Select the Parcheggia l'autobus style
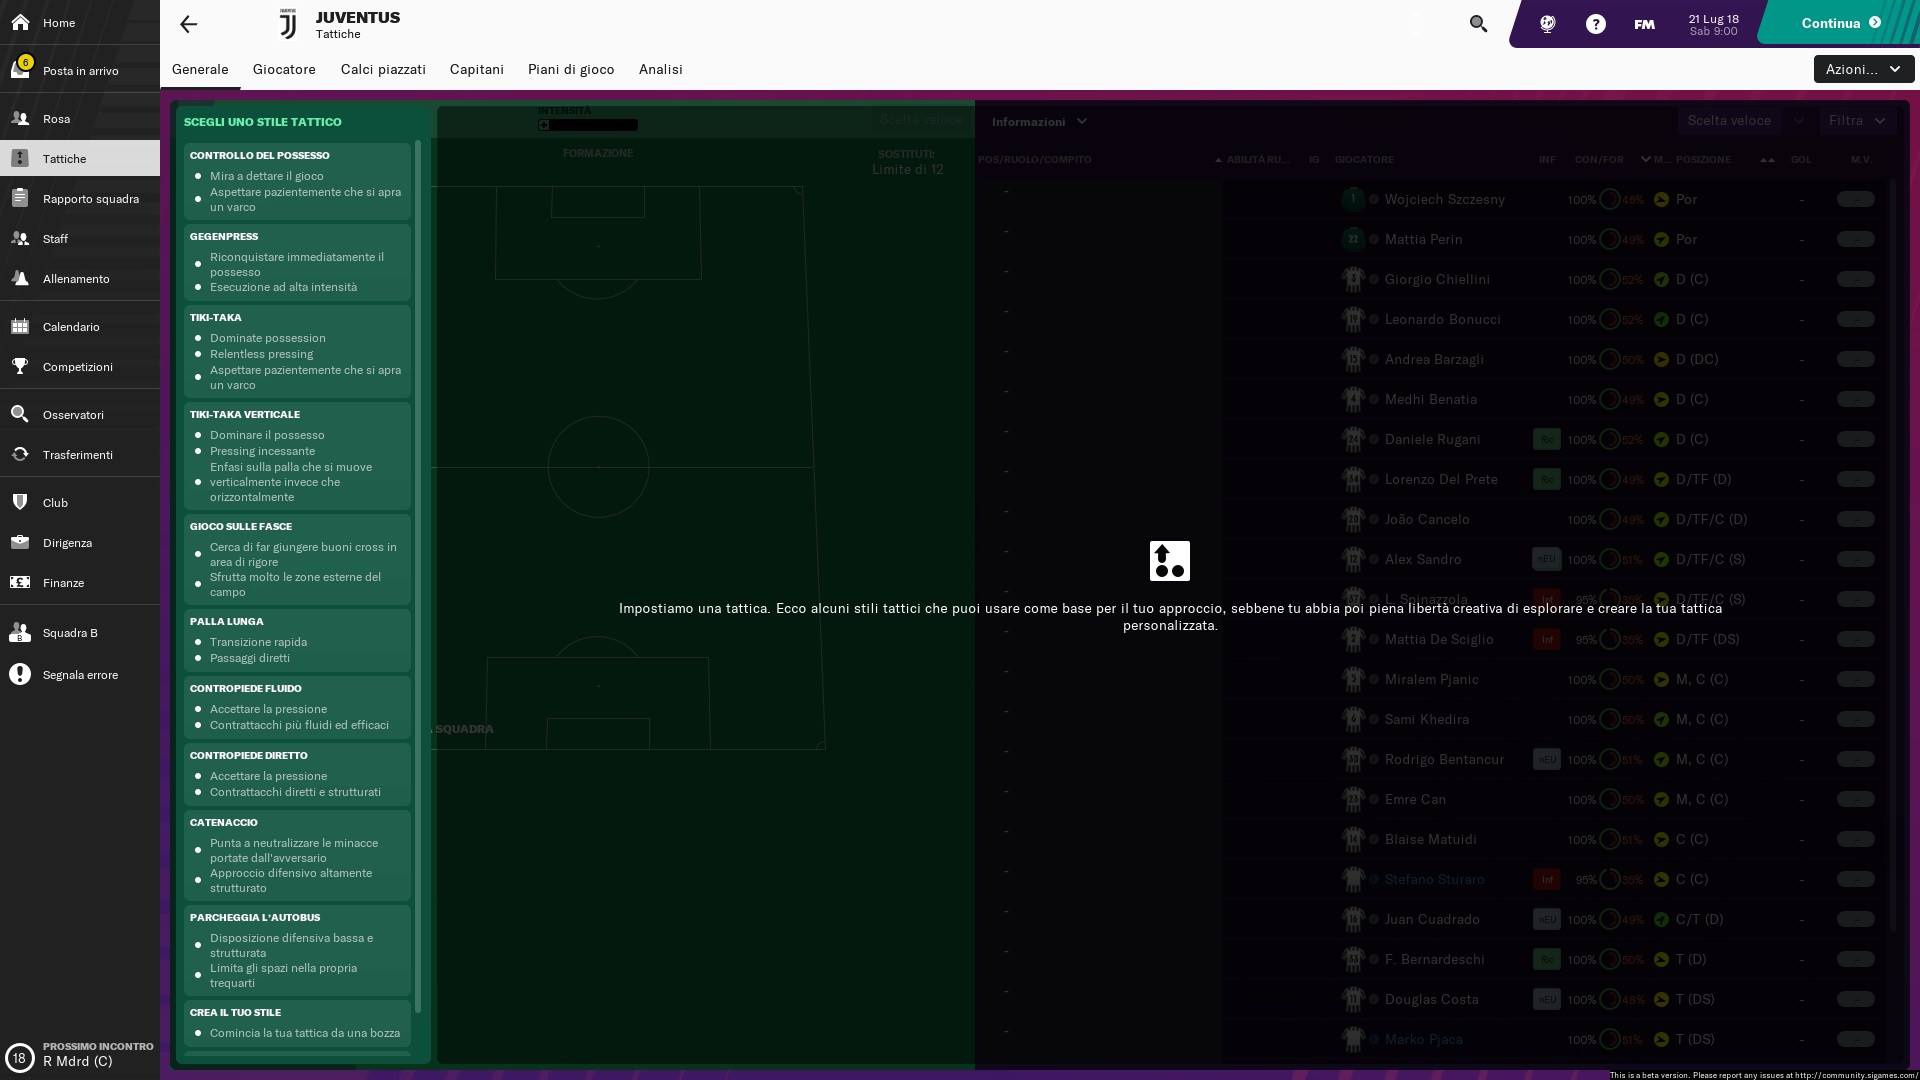This screenshot has width=1920, height=1080. click(297, 950)
